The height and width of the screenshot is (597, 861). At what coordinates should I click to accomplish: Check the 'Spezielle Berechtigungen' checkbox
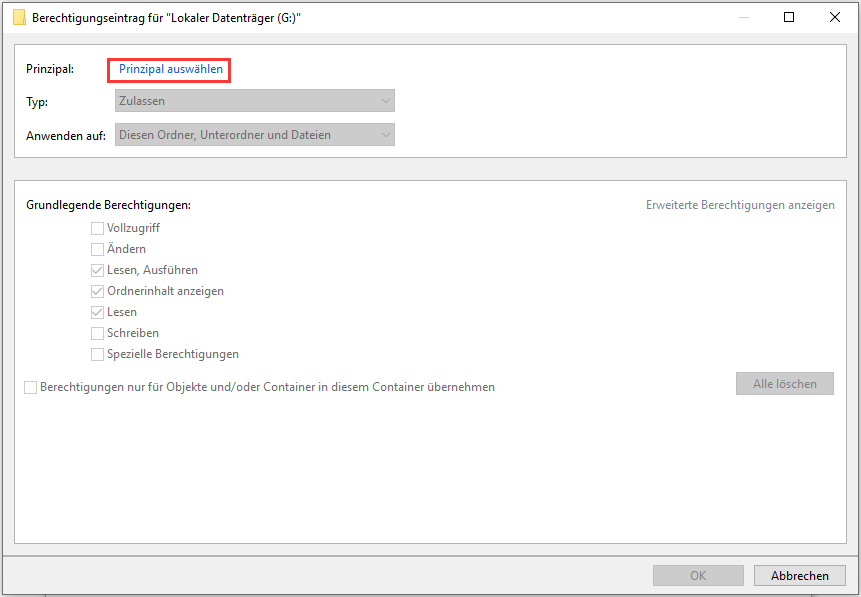pos(97,354)
